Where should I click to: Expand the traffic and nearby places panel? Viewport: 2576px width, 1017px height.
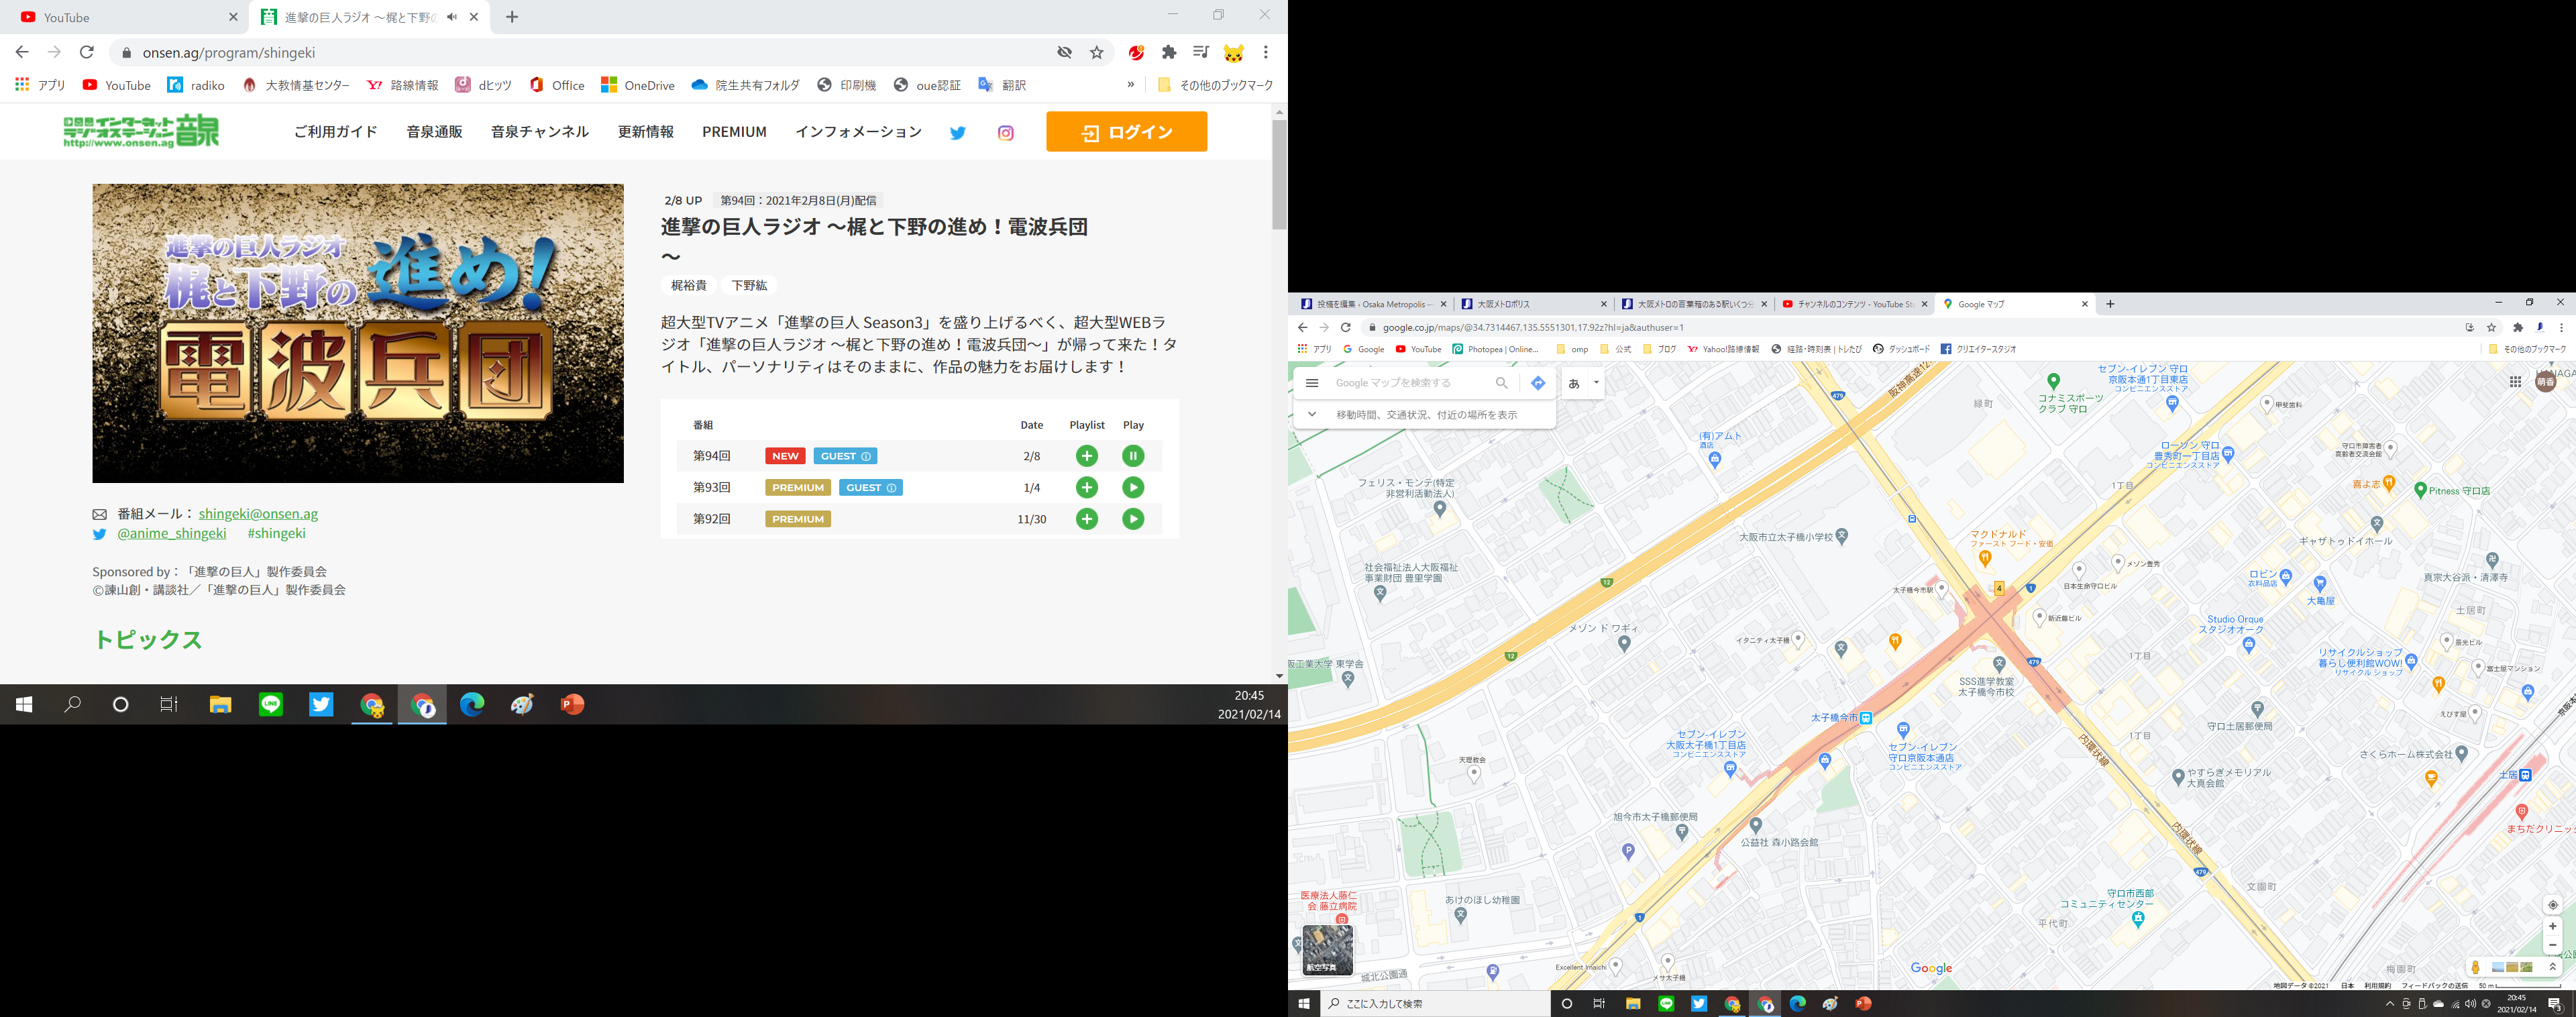(x=1312, y=414)
